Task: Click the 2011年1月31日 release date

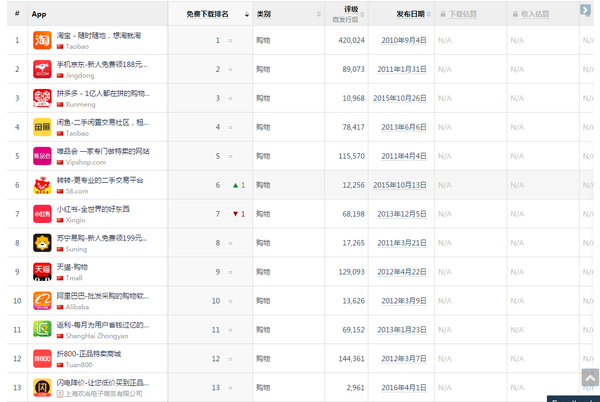Action: click(402, 69)
